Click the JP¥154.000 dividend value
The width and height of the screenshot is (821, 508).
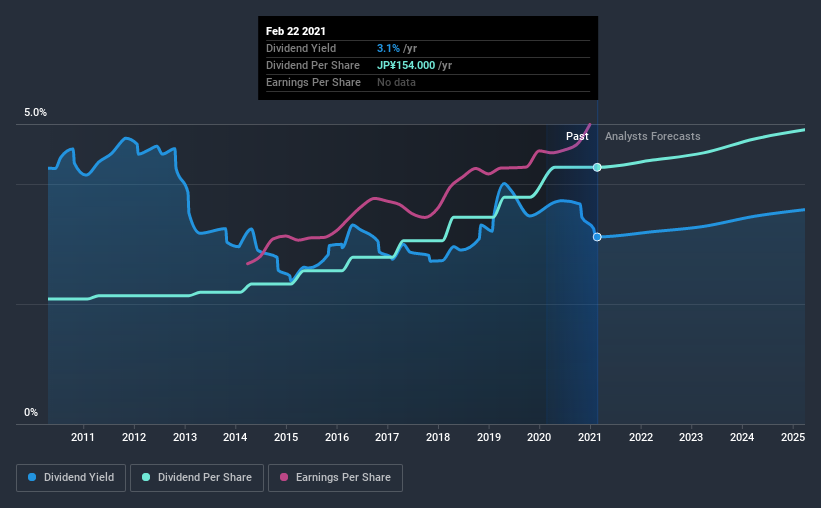tap(406, 65)
